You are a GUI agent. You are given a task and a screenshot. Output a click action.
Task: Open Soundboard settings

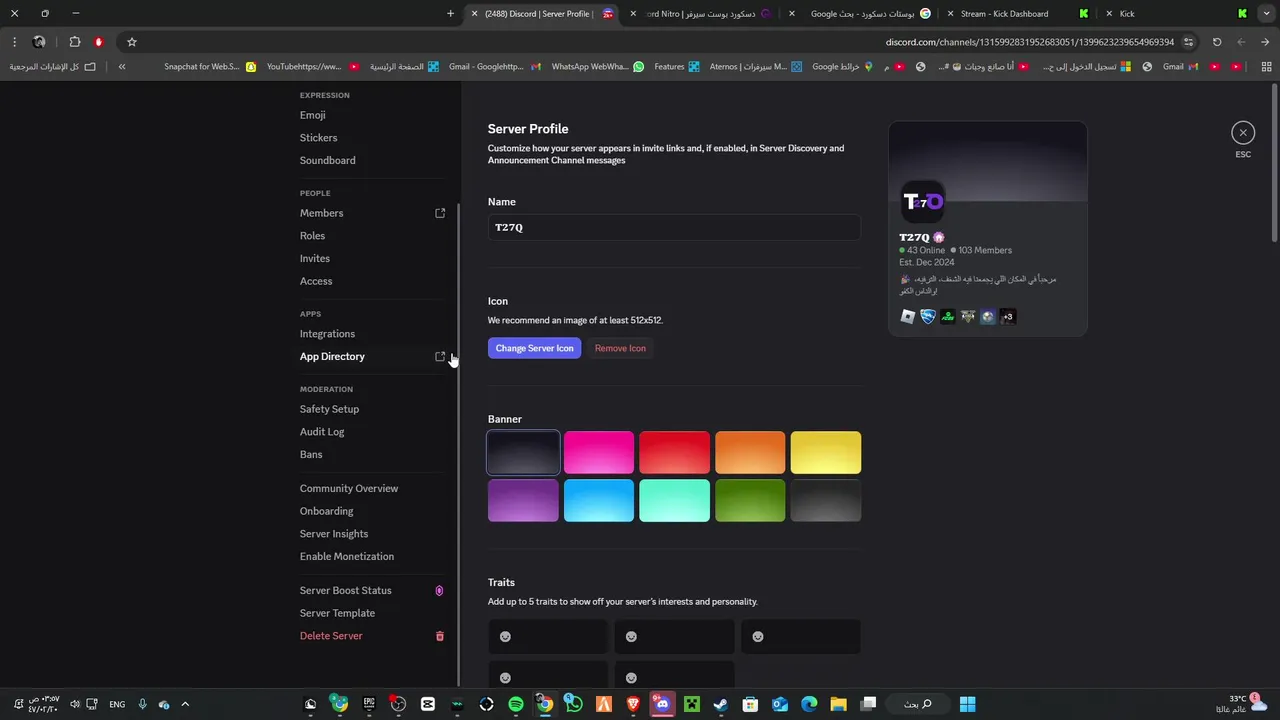coord(328,160)
